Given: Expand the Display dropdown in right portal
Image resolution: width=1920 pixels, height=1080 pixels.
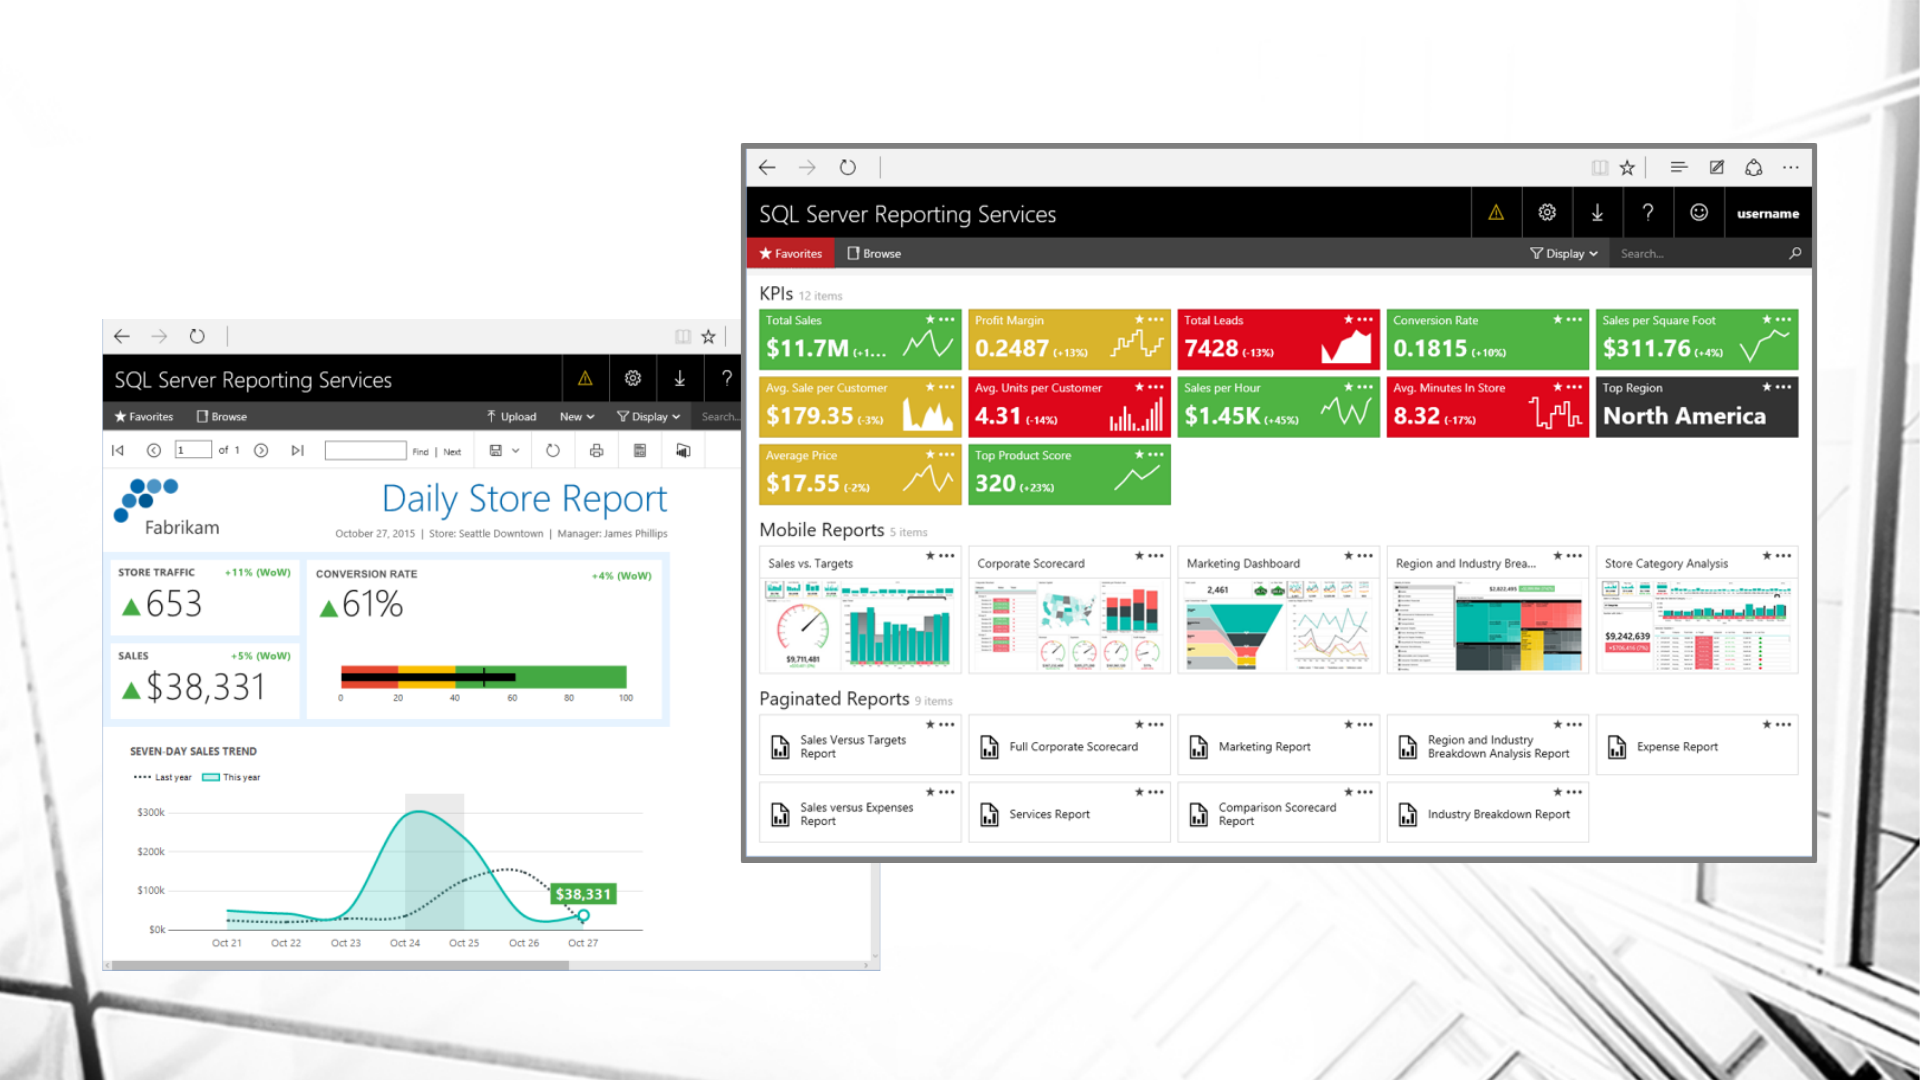Looking at the screenshot, I should click(x=1564, y=254).
